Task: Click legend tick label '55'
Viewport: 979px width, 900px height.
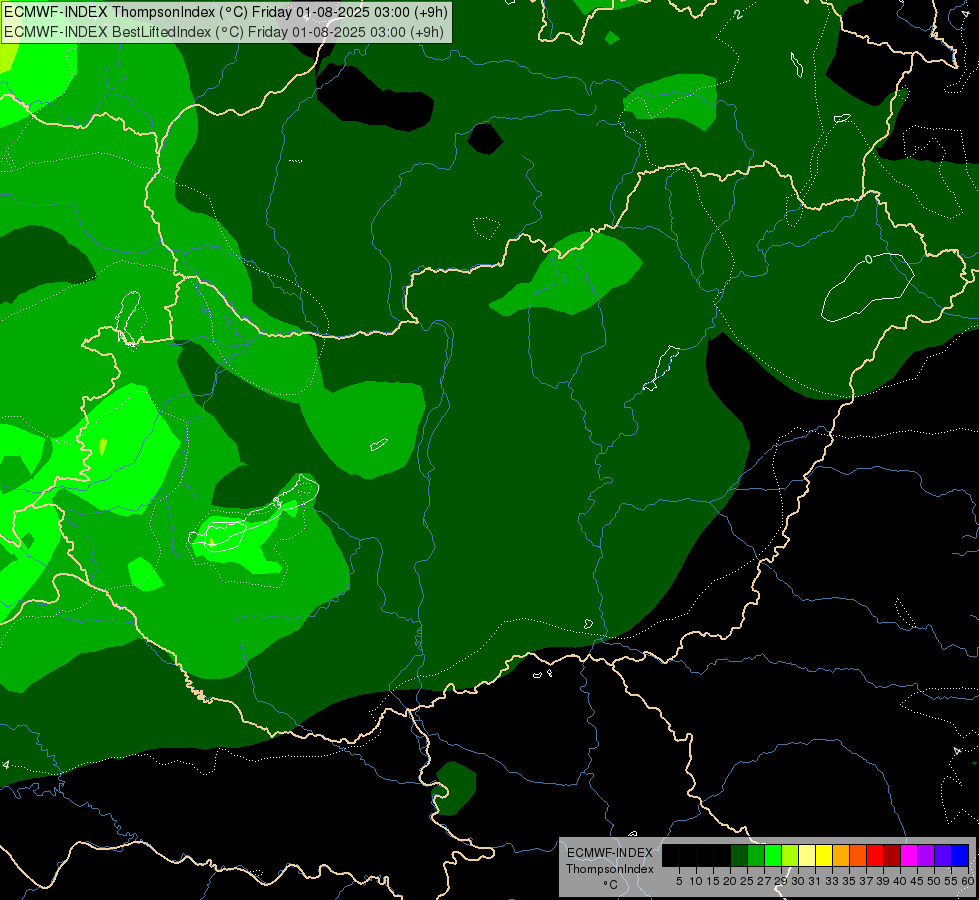Action: point(950,881)
